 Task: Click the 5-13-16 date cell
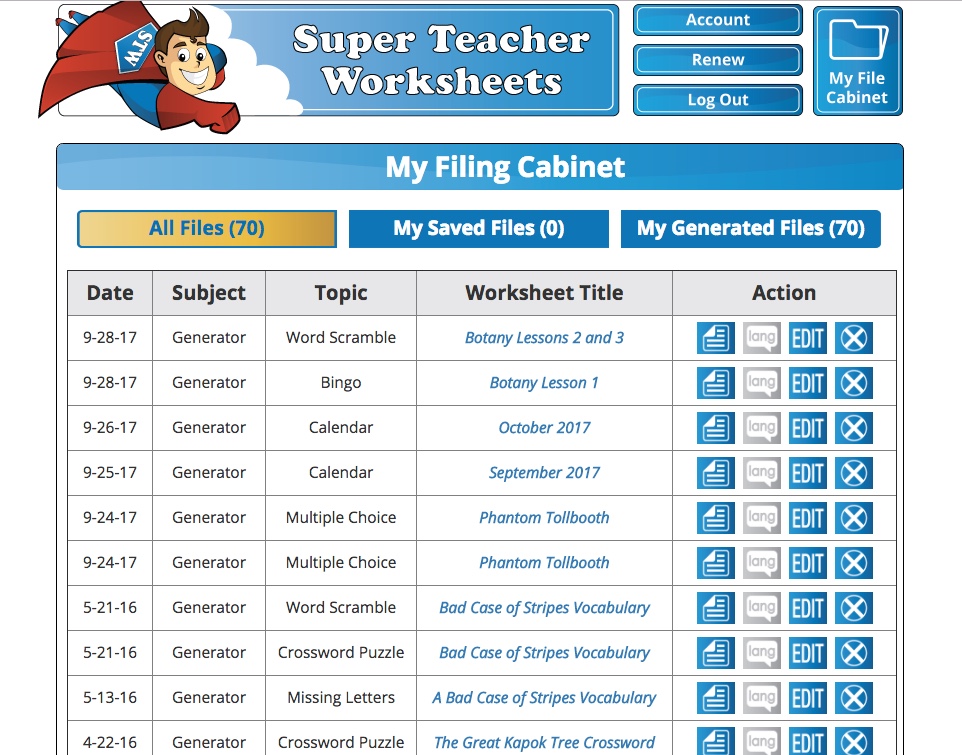[x=110, y=698]
